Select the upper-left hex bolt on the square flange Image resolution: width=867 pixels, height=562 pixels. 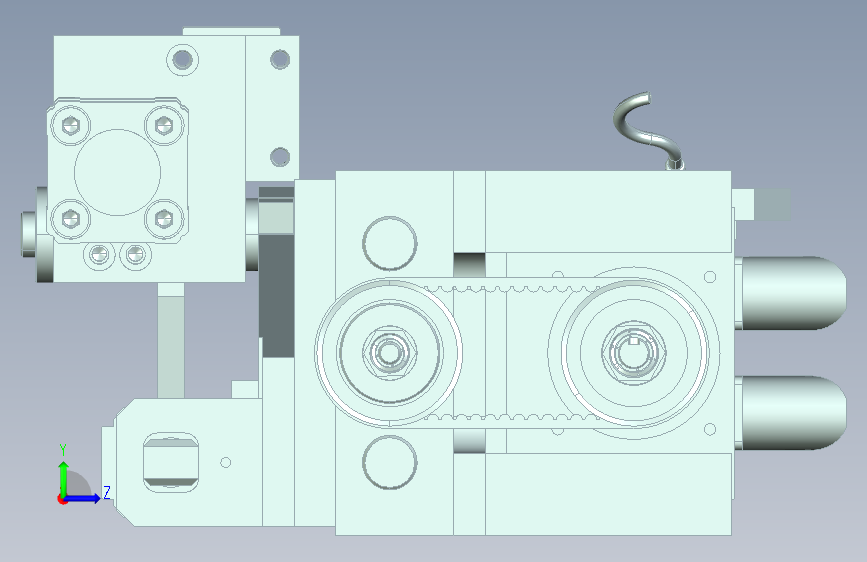point(70,126)
